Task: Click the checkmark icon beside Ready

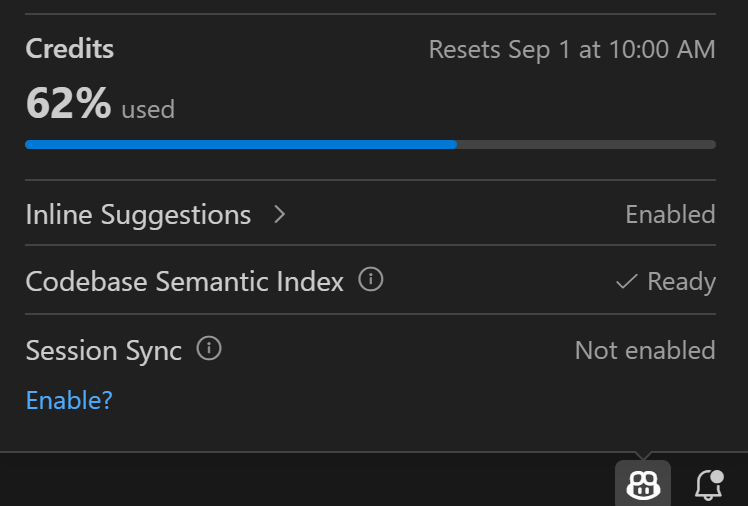Action: click(626, 281)
